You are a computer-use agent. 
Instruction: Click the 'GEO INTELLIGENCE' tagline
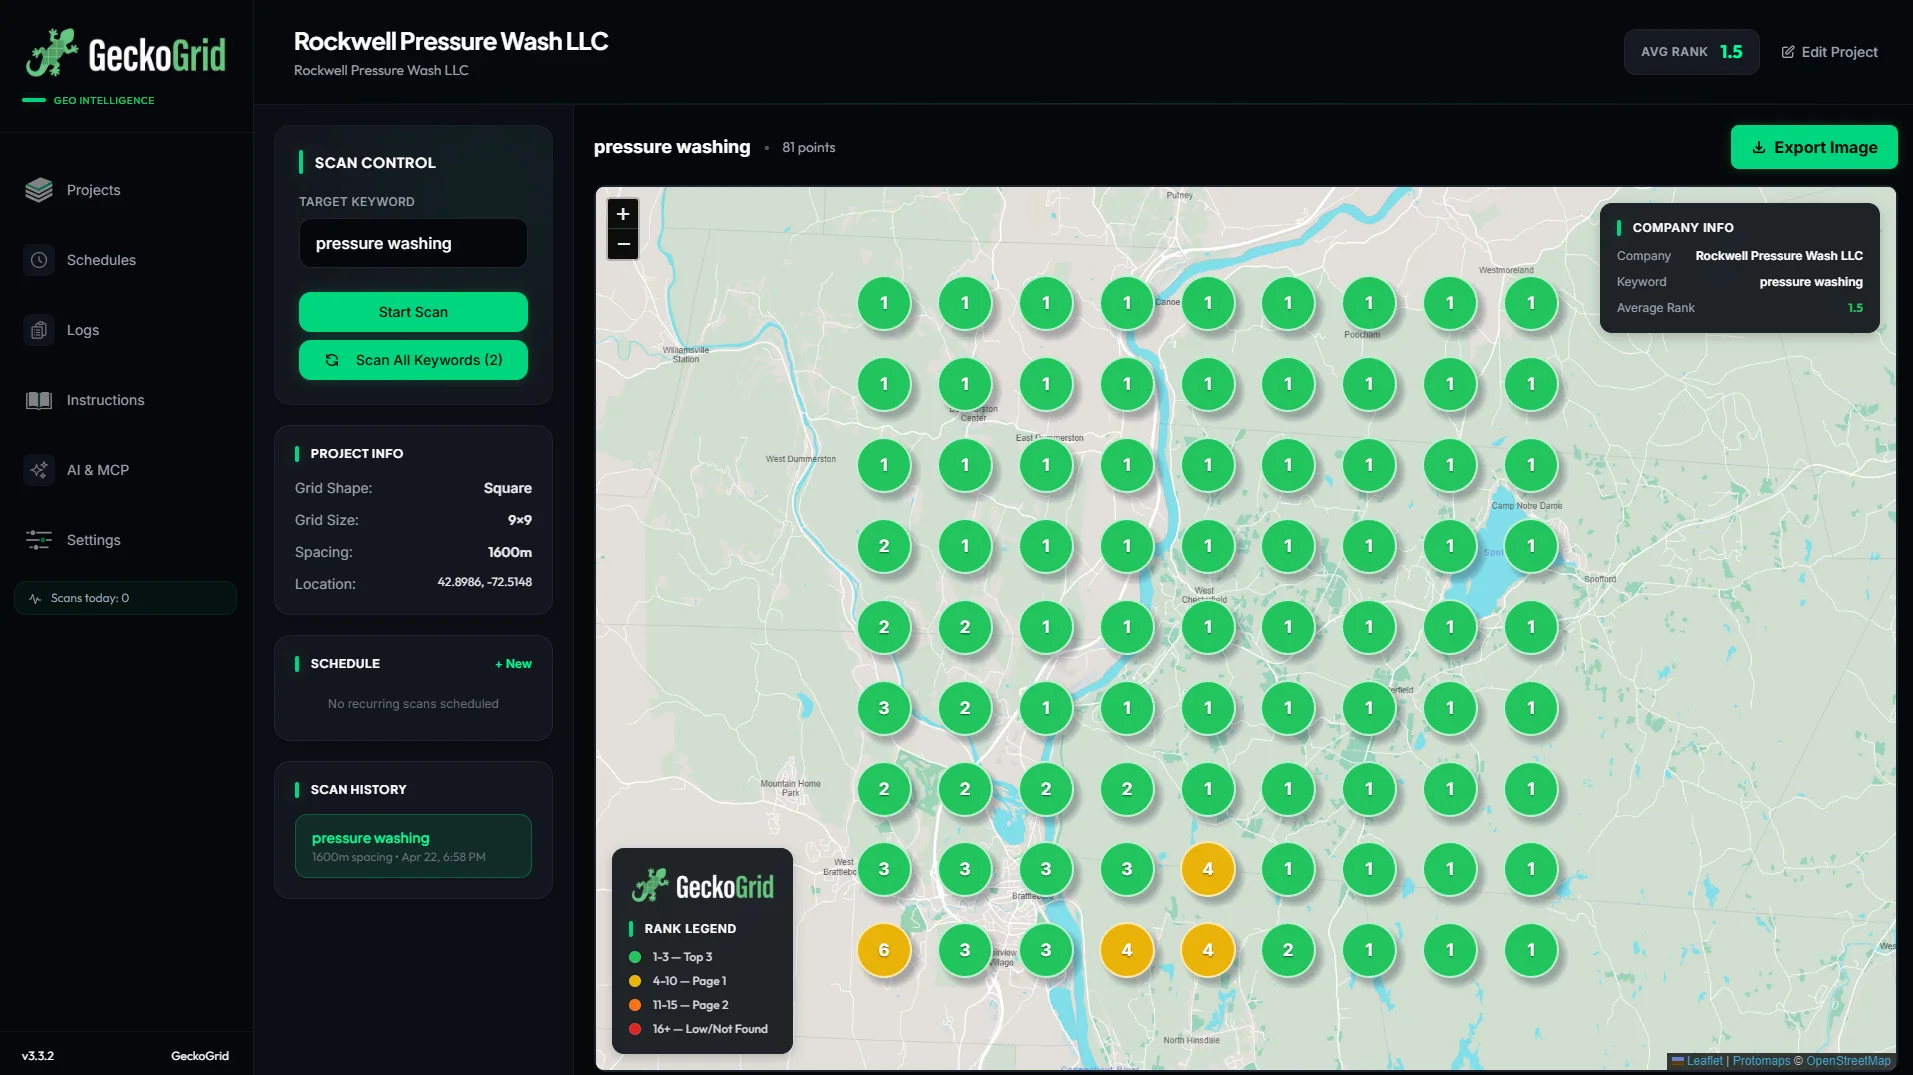tap(104, 100)
